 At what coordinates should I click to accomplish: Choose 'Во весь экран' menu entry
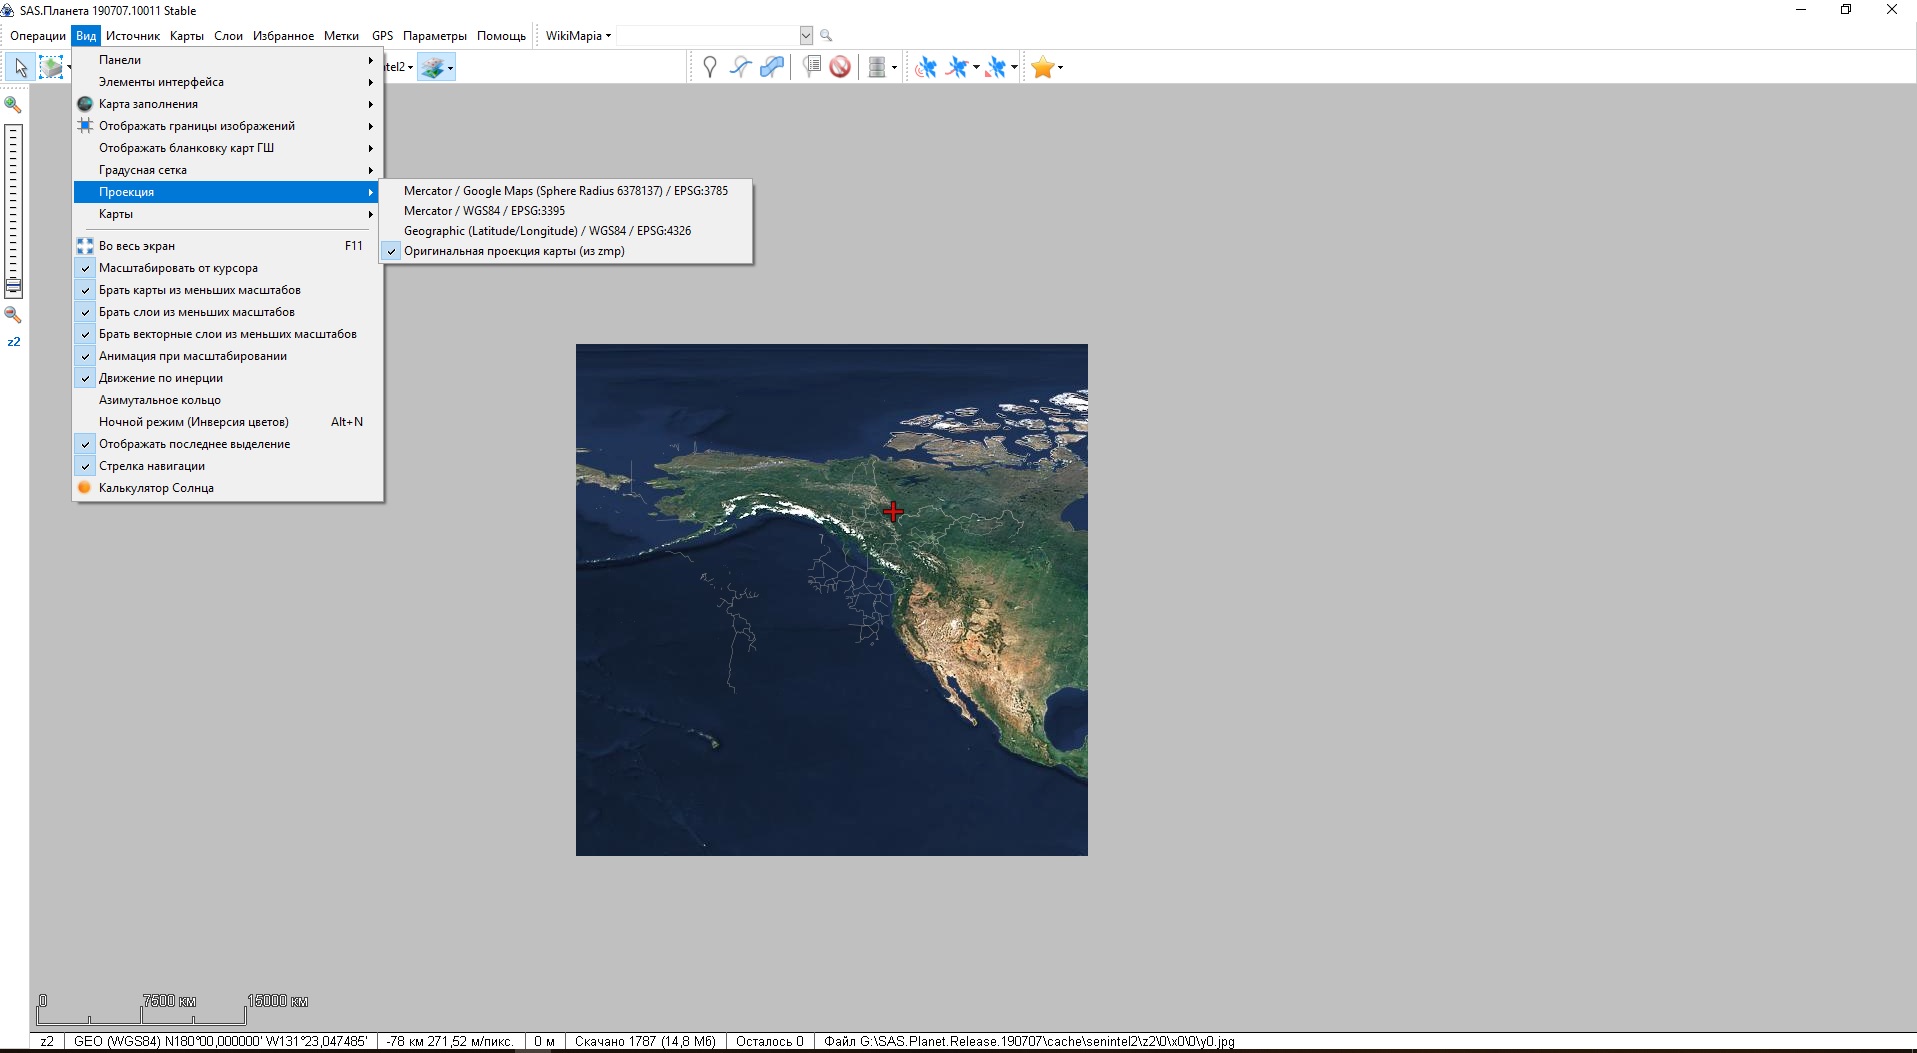[x=137, y=246]
